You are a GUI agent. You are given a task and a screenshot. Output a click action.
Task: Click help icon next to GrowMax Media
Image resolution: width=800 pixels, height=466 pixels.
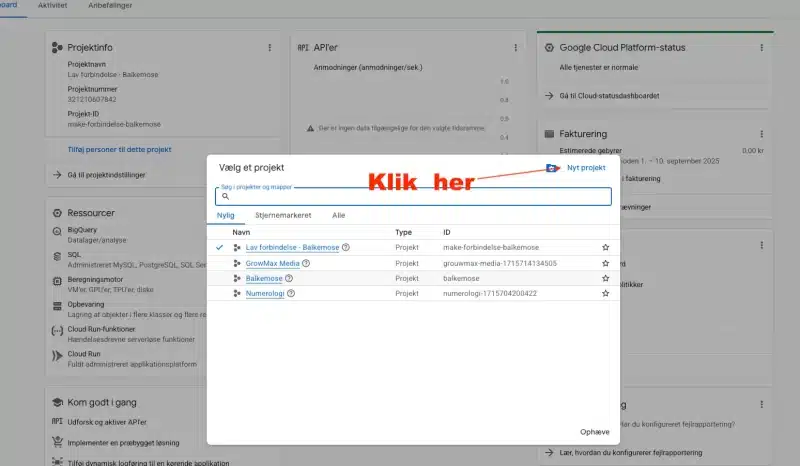coord(306,263)
